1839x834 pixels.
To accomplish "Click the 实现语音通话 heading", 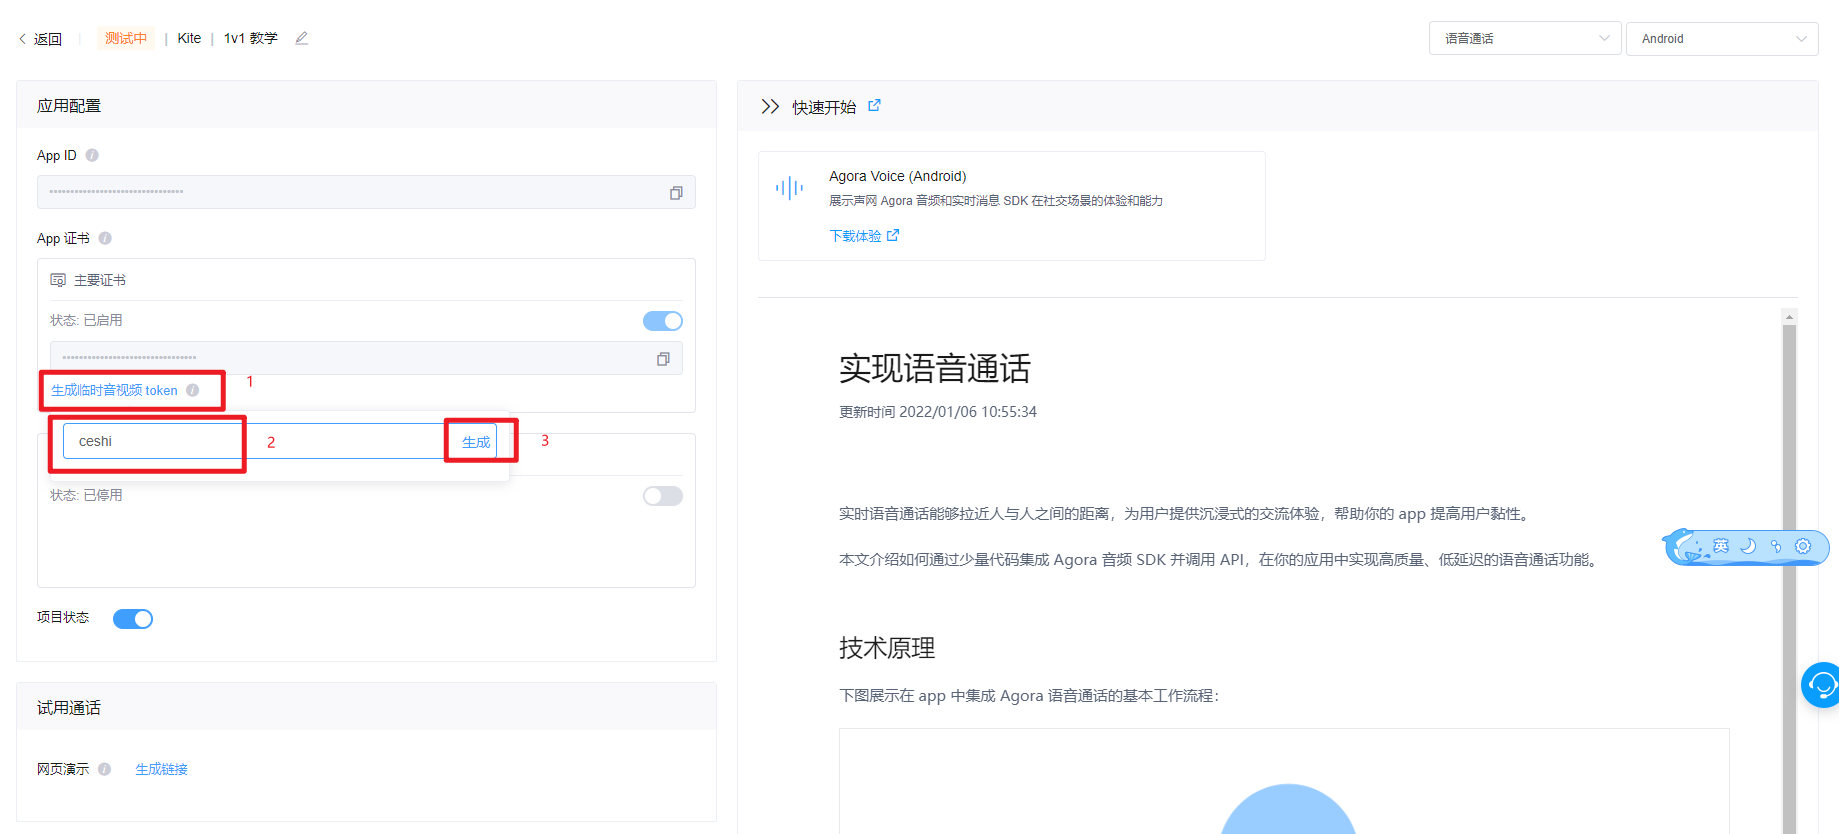I will coord(934,368).
